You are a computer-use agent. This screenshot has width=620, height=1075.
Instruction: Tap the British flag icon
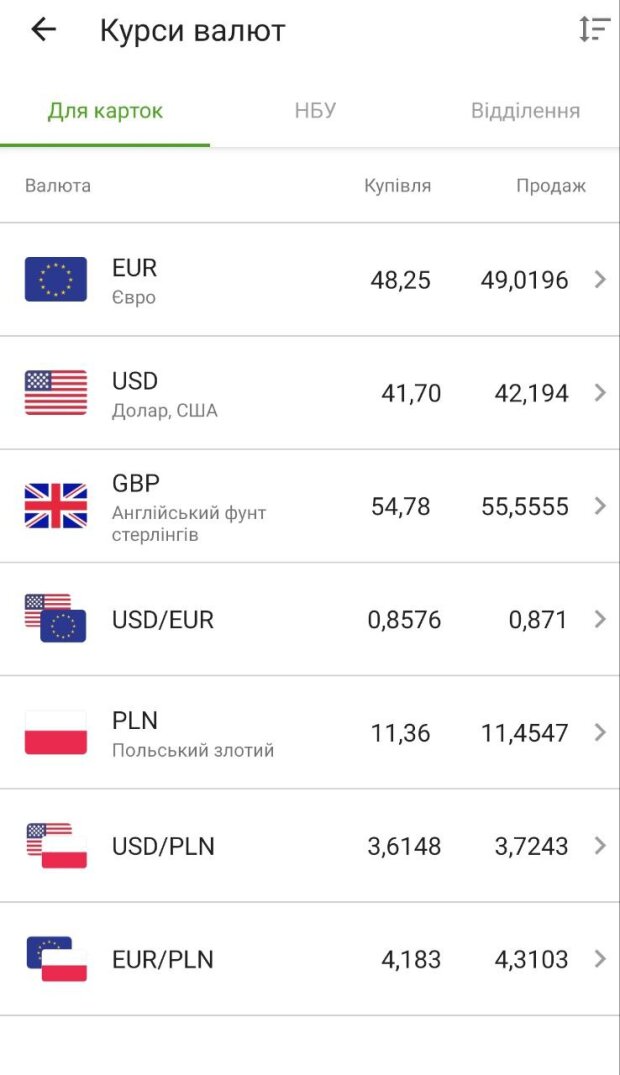coord(56,506)
